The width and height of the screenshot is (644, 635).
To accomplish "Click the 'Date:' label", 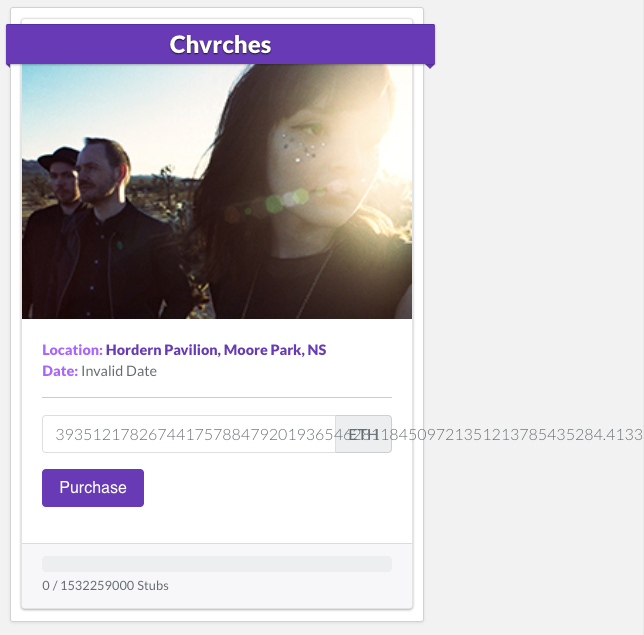I will [60, 371].
